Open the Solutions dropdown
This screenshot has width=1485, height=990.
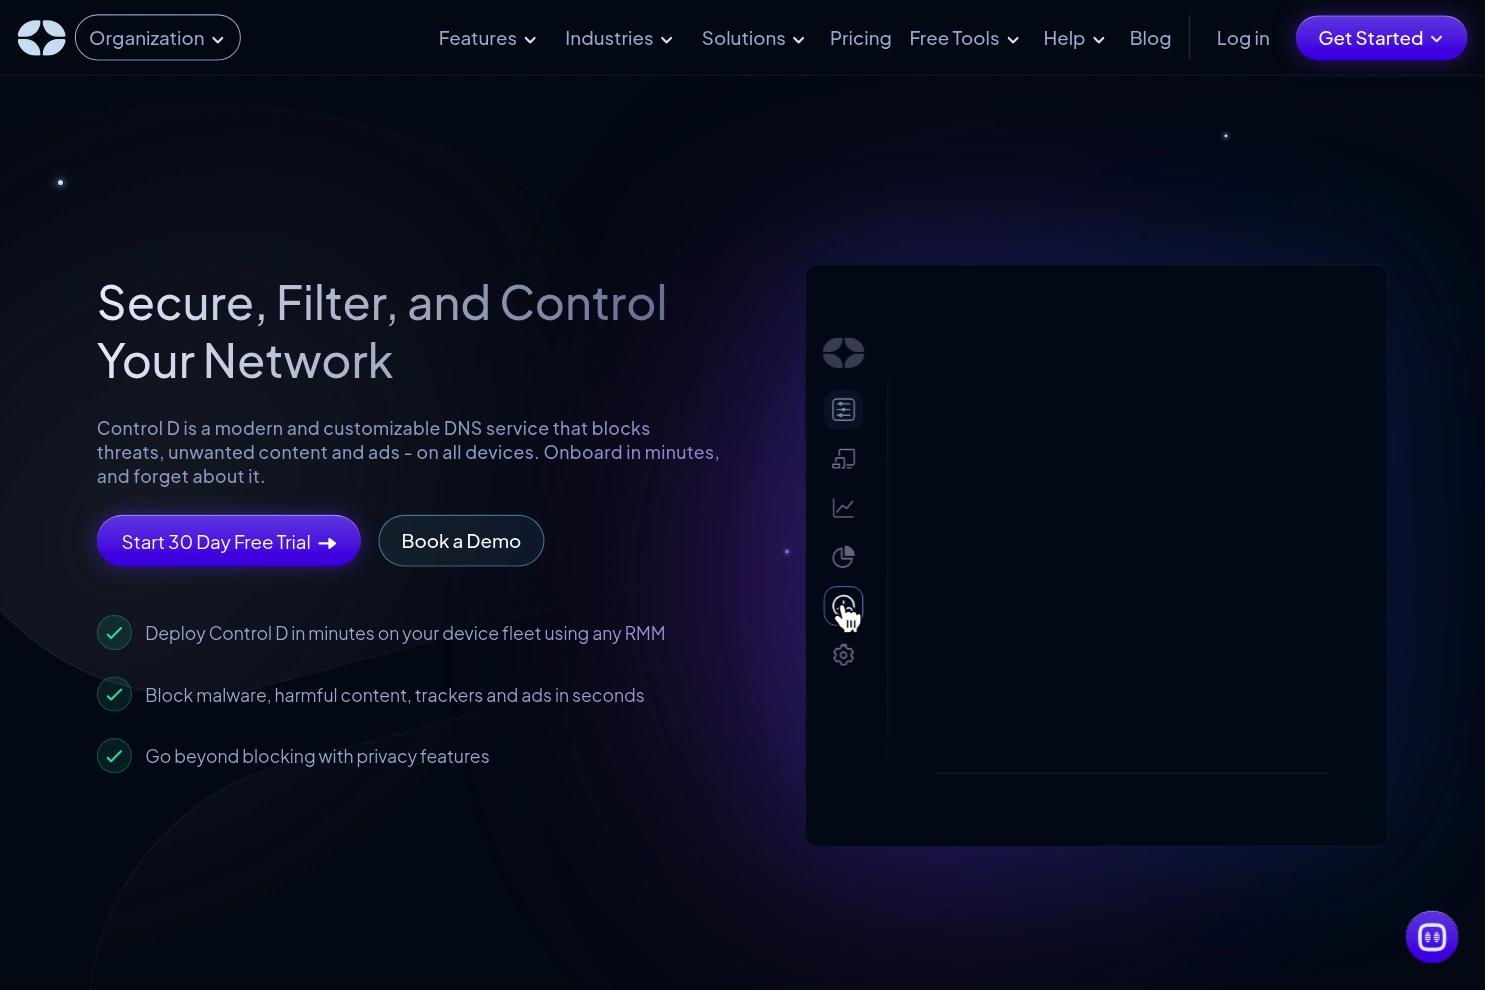tap(753, 39)
